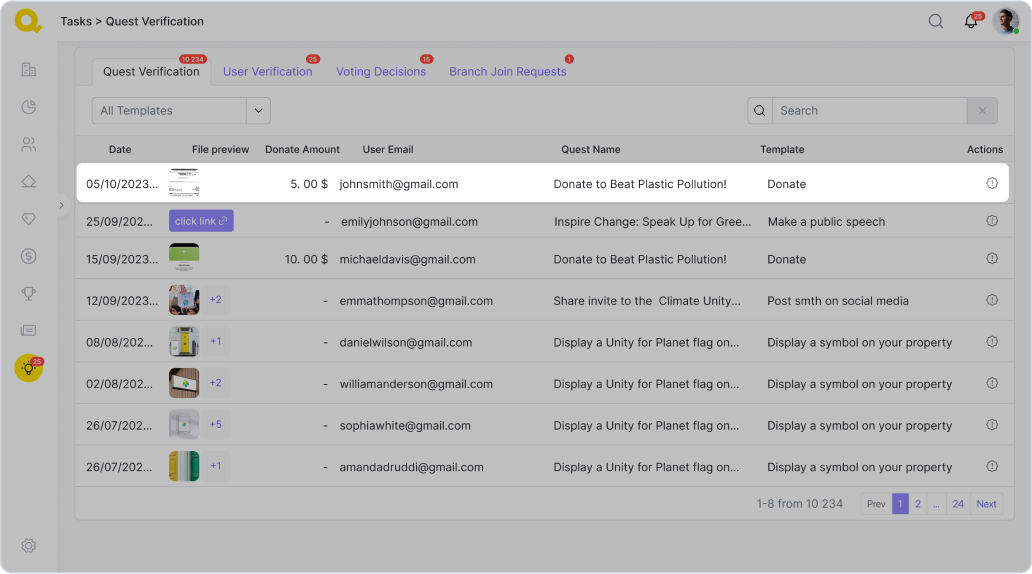Open the organization building icon in sidebar
The height and width of the screenshot is (574, 1032).
28,69
